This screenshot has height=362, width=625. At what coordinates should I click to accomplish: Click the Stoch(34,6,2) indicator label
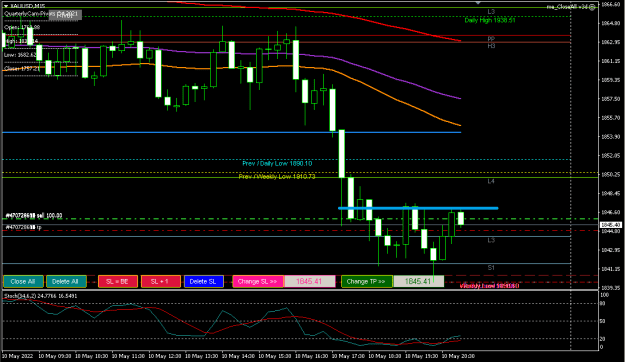tap(41, 296)
